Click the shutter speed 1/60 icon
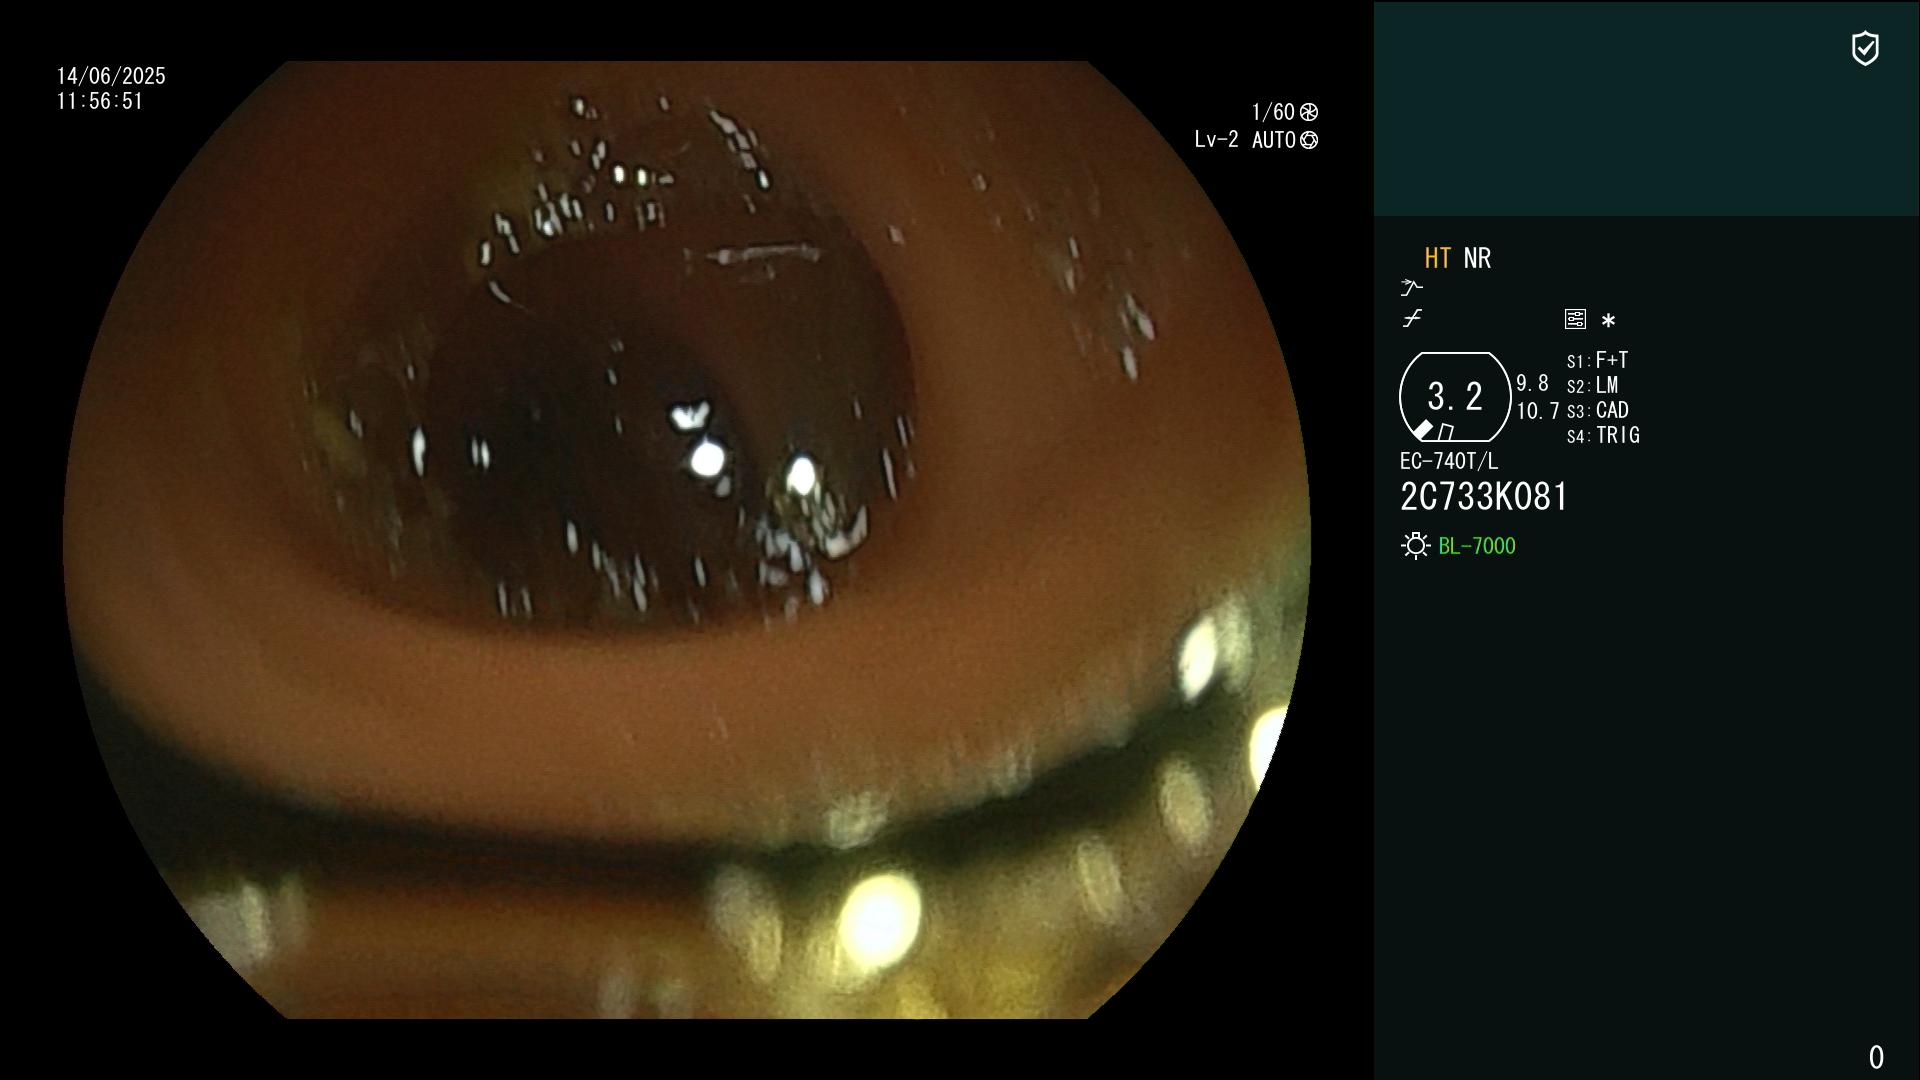The image size is (1920, 1080). click(x=1309, y=112)
